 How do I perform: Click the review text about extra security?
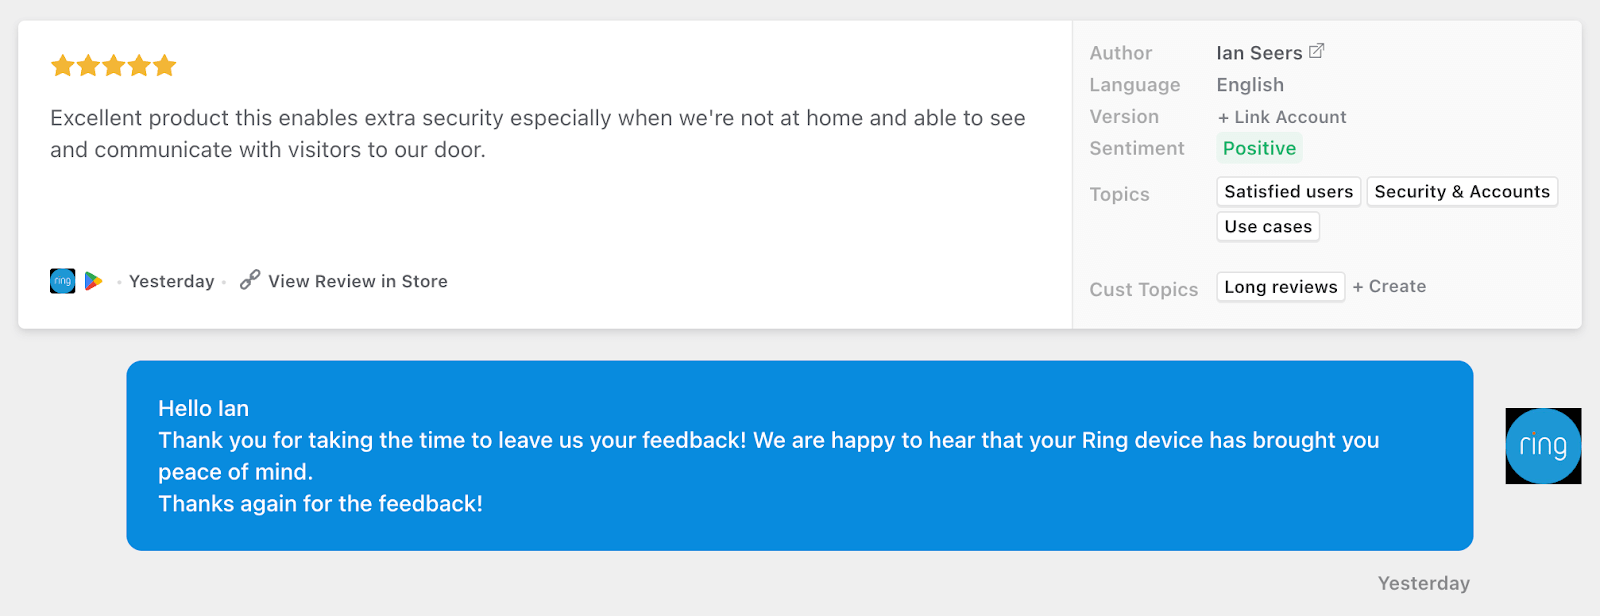(538, 134)
